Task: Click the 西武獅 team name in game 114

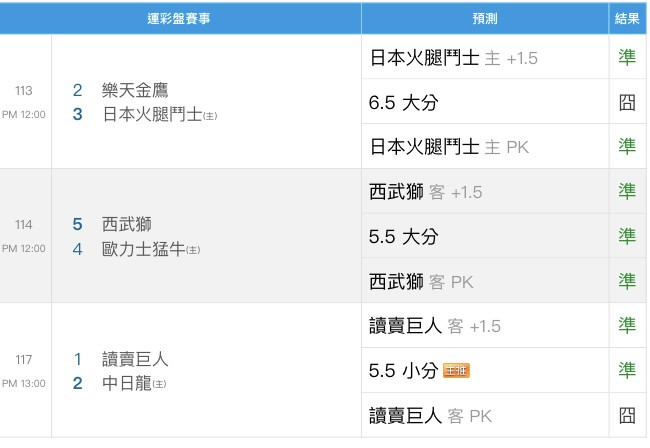Action: point(127,224)
